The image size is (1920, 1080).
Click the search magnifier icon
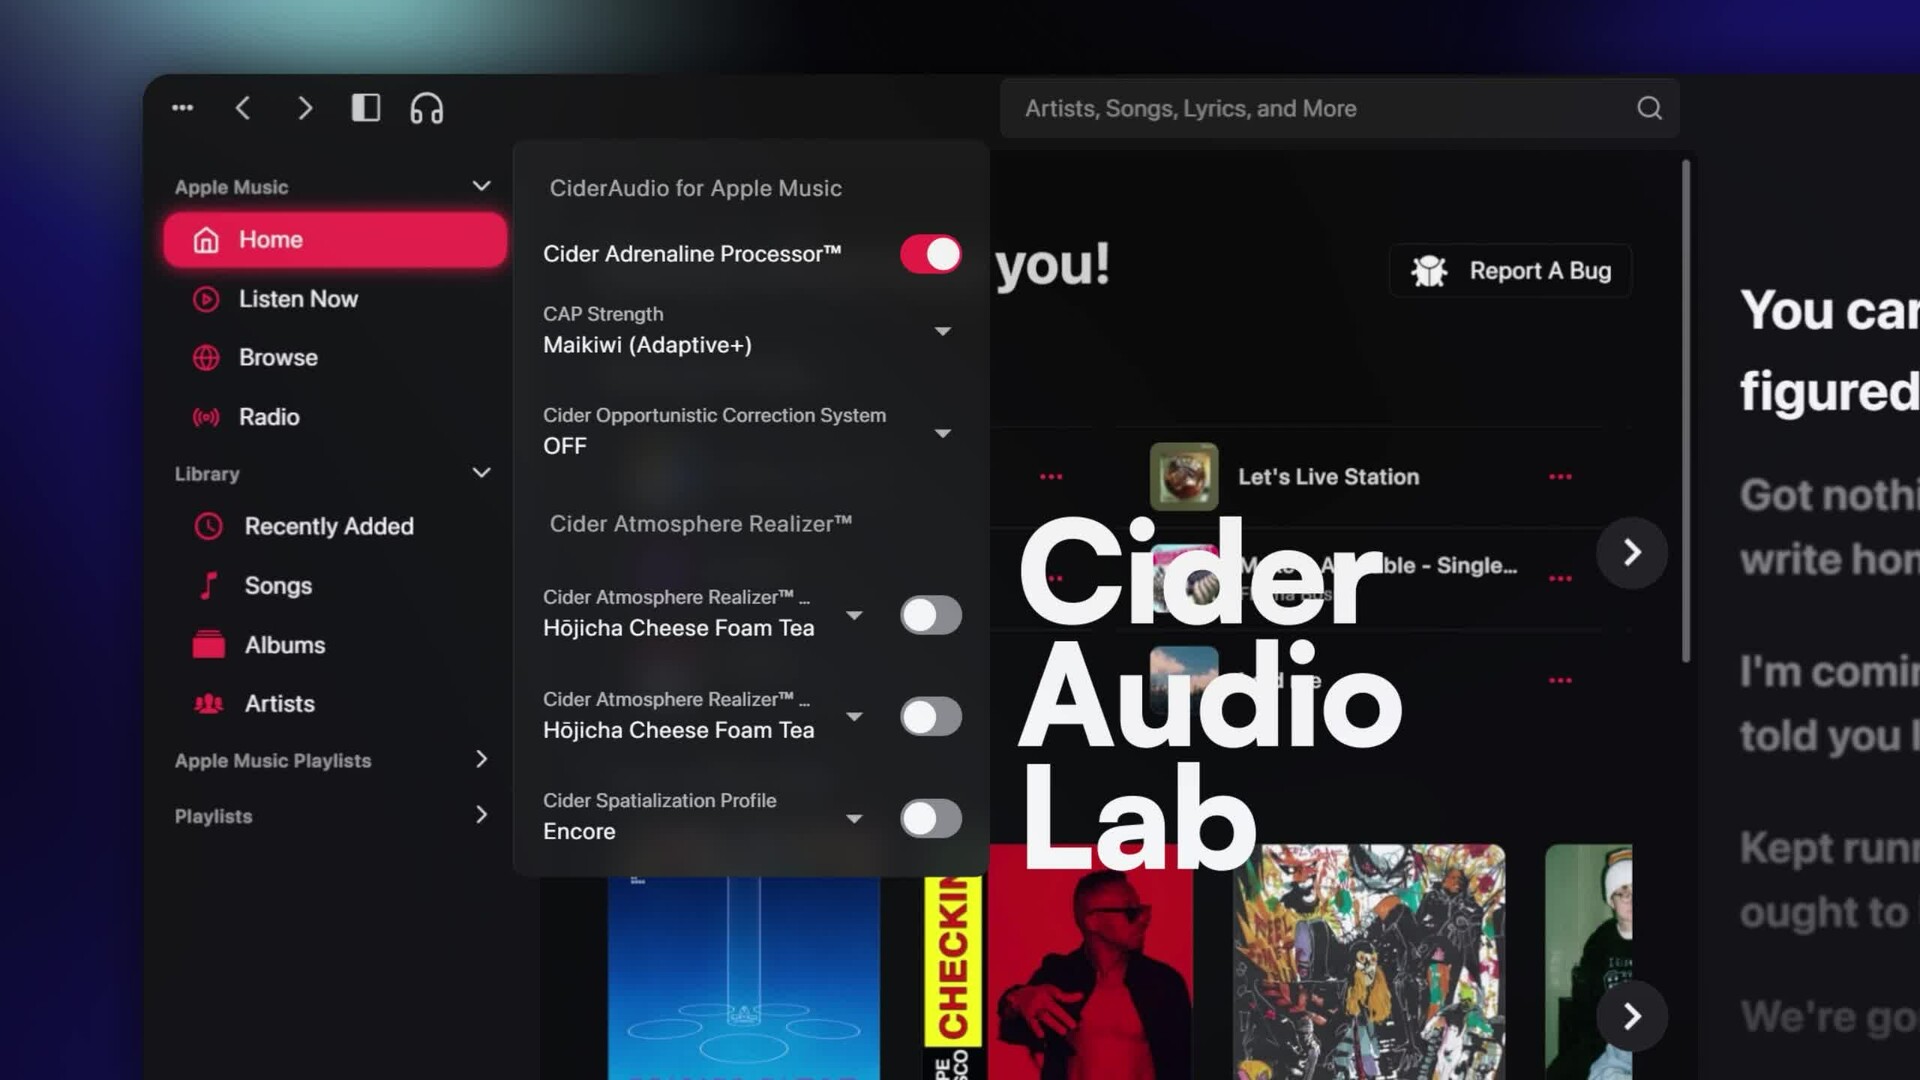(x=1649, y=108)
